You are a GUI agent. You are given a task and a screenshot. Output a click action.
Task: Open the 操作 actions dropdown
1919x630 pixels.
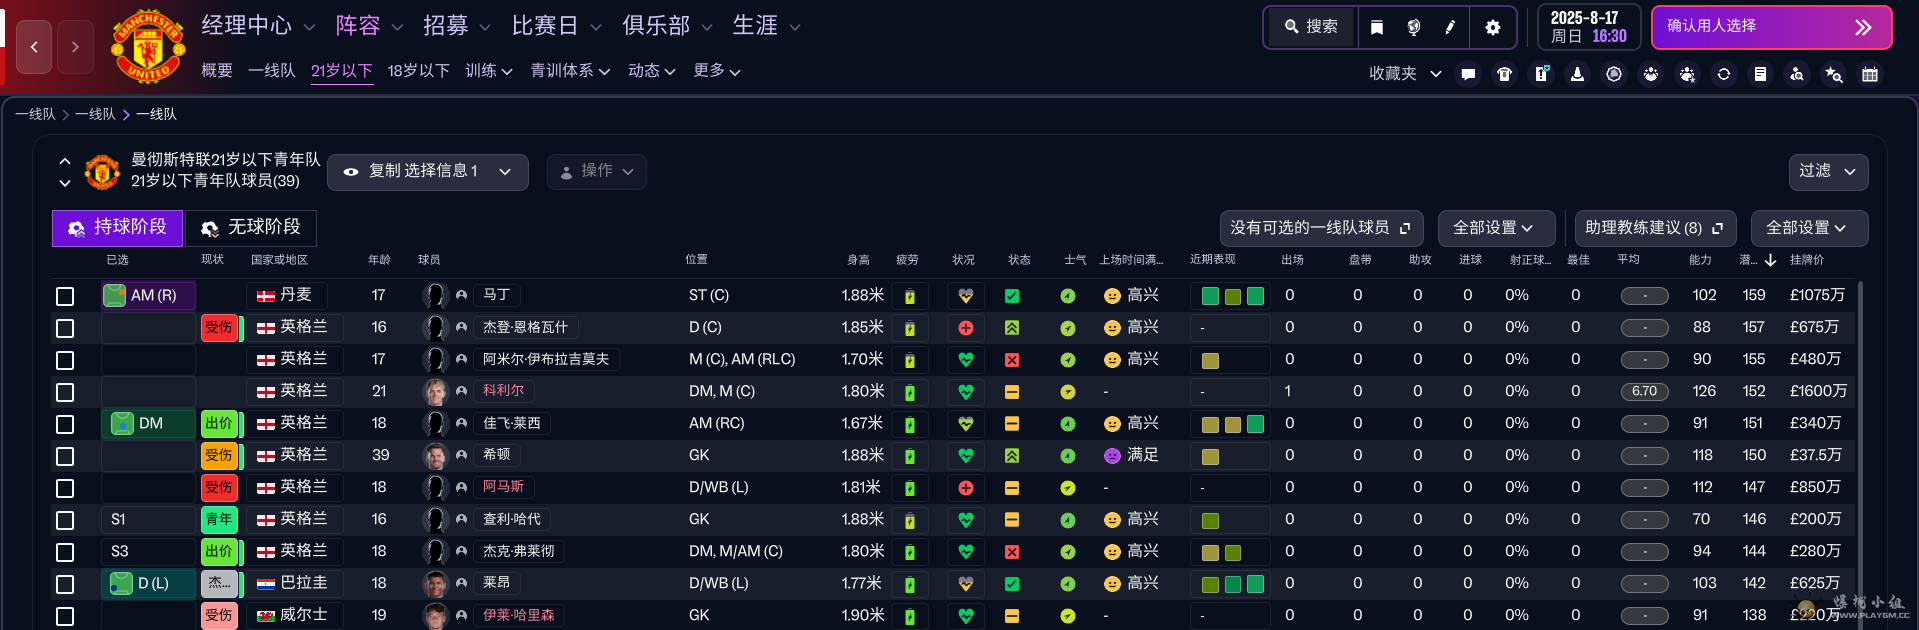pyautogui.click(x=596, y=172)
